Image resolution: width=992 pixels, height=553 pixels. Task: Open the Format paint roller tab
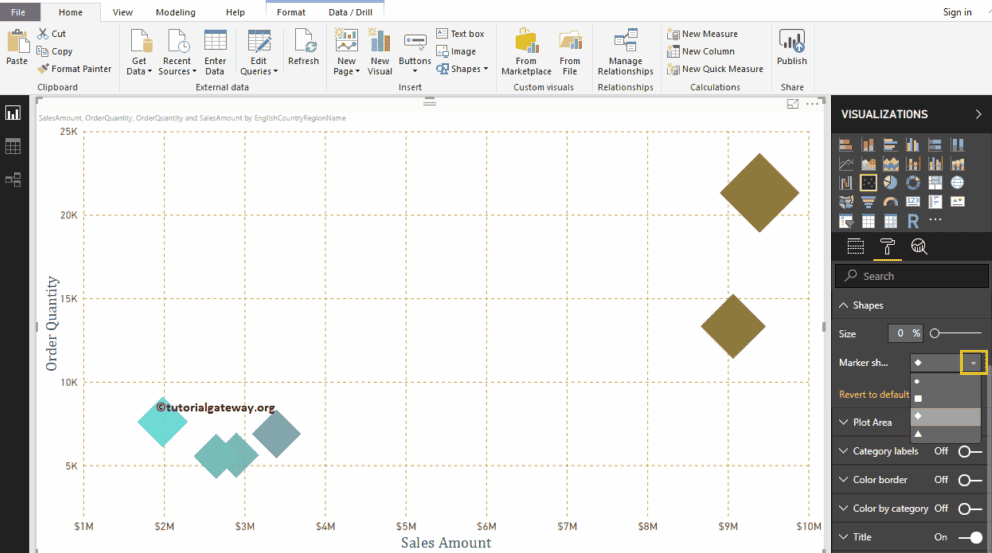pos(887,247)
